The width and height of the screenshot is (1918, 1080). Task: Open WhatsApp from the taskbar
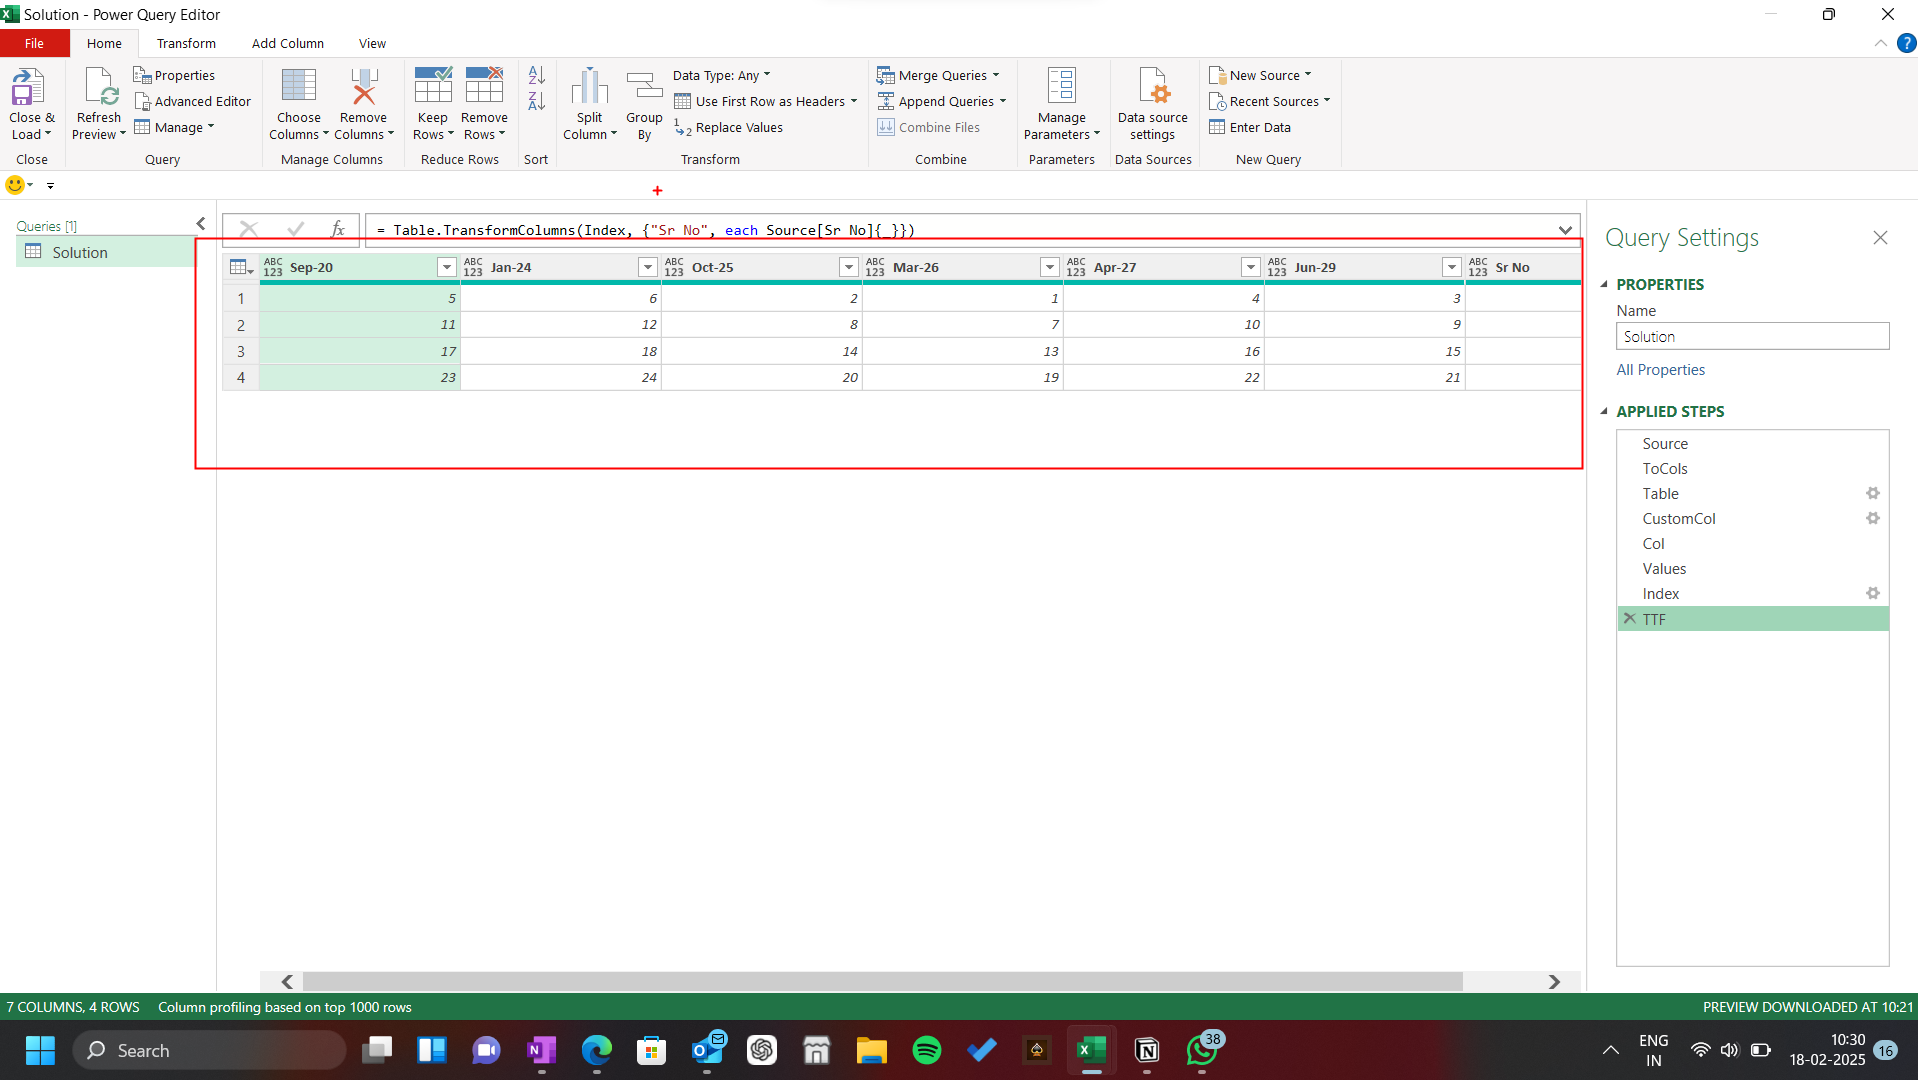[1202, 1050]
